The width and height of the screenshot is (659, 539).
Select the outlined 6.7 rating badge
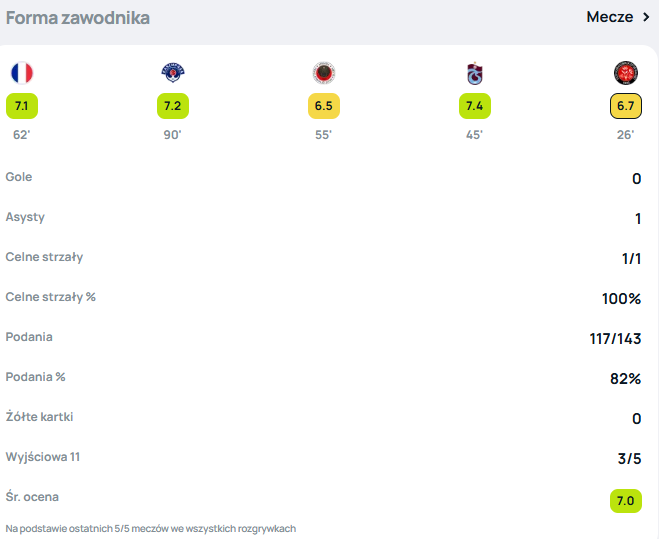click(x=626, y=106)
